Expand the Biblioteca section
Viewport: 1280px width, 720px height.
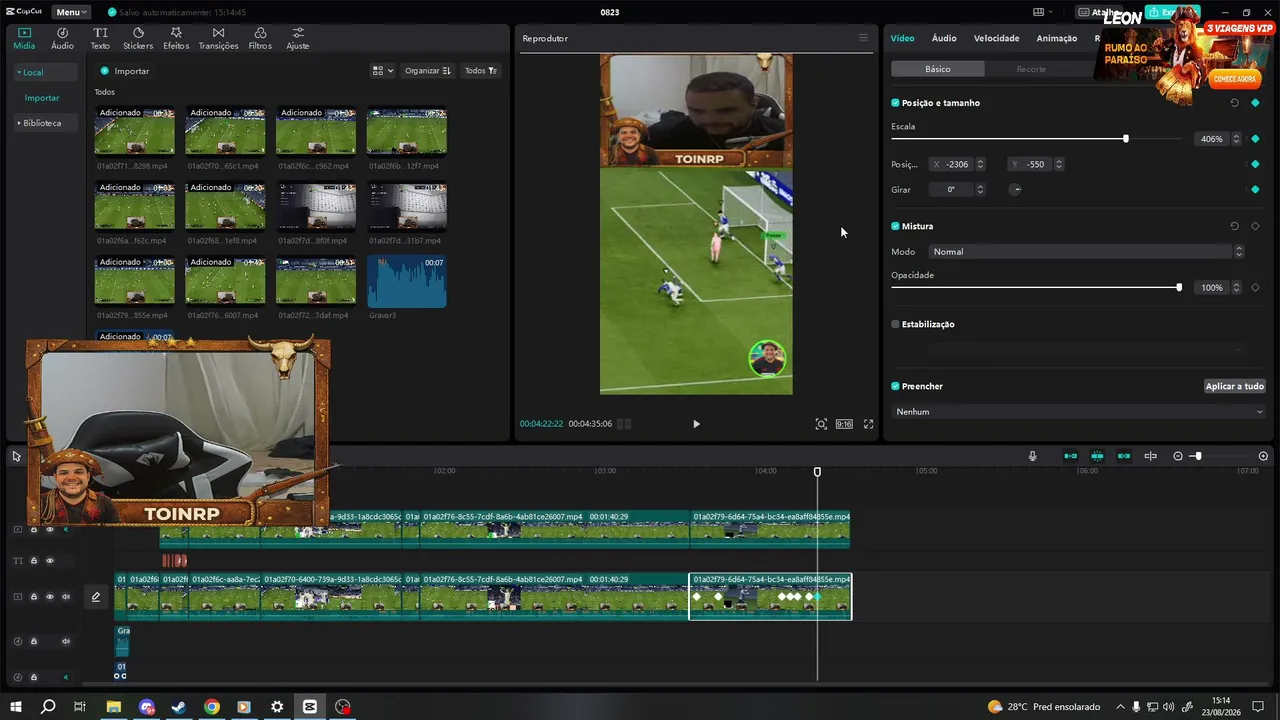point(40,123)
